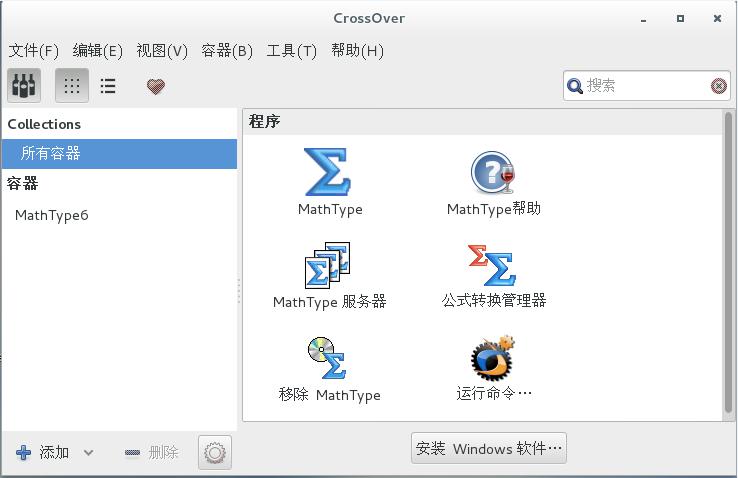This screenshot has width=738, height=478.
Task: Select the MathType6 container
Action: click(120, 215)
